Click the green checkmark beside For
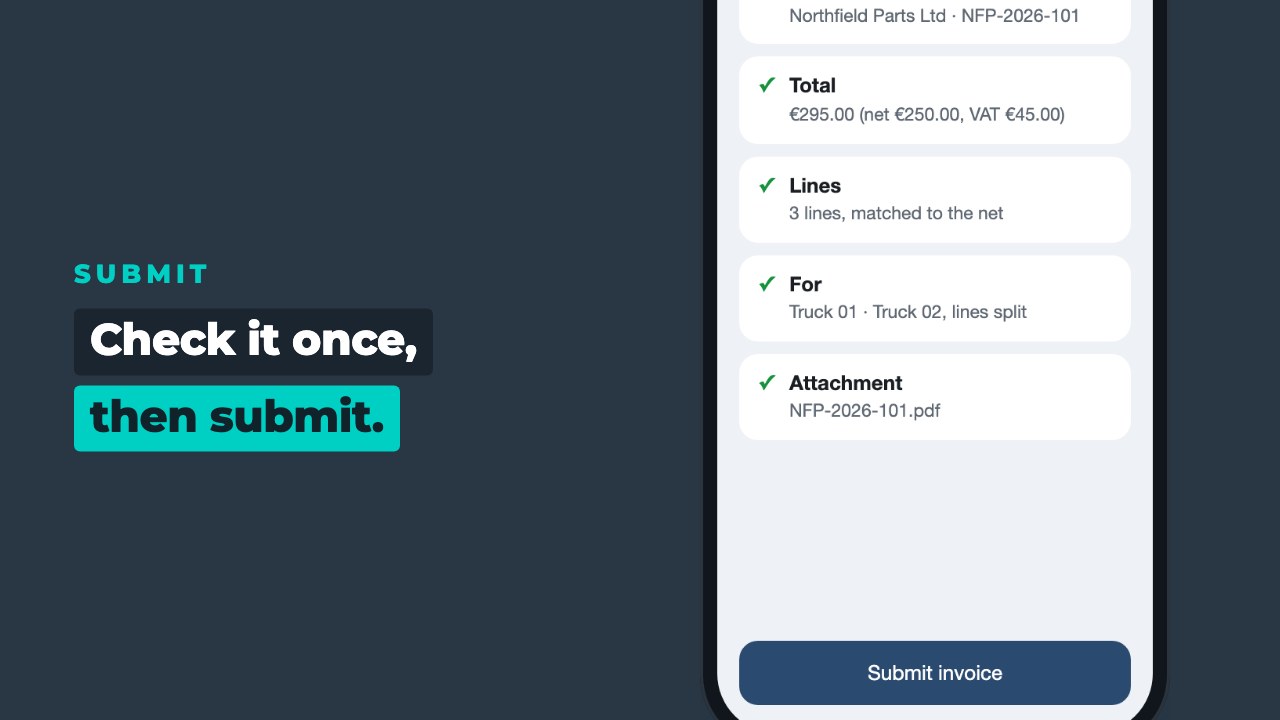 (767, 283)
